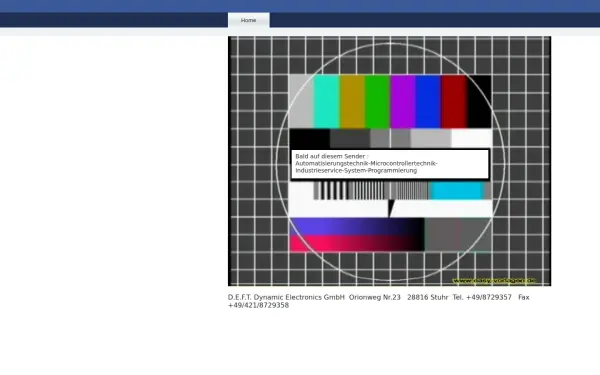
Task: Click the Automatisierungstechnik-Microcontrollertechnik line
Action: click(x=366, y=163)
